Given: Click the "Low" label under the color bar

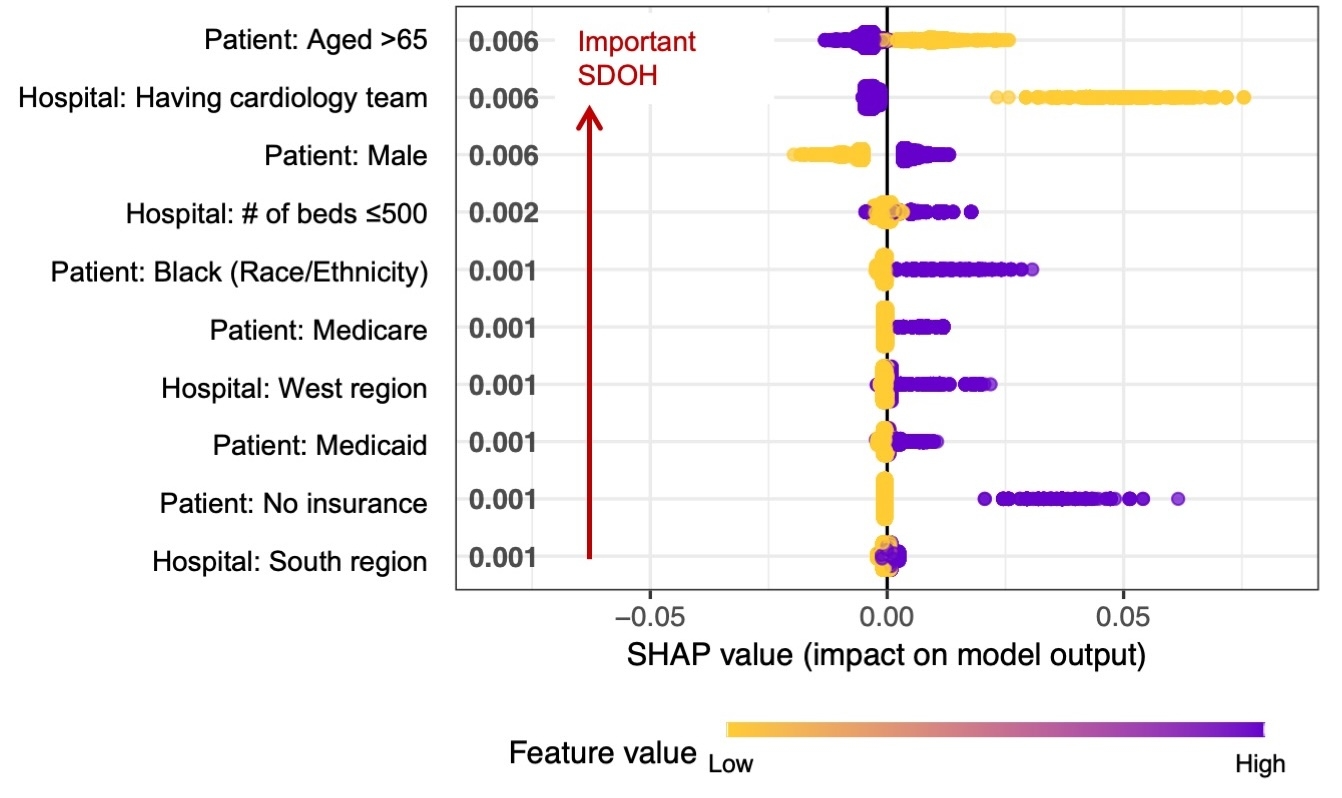Looking at the screenshot, I should point(730,765).
